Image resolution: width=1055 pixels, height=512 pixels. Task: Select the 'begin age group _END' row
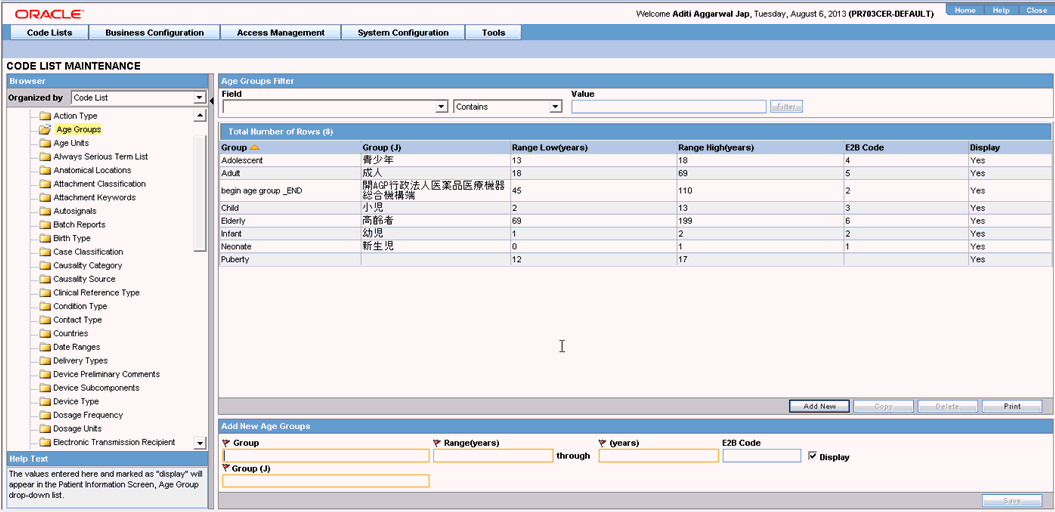pos(635,190)
